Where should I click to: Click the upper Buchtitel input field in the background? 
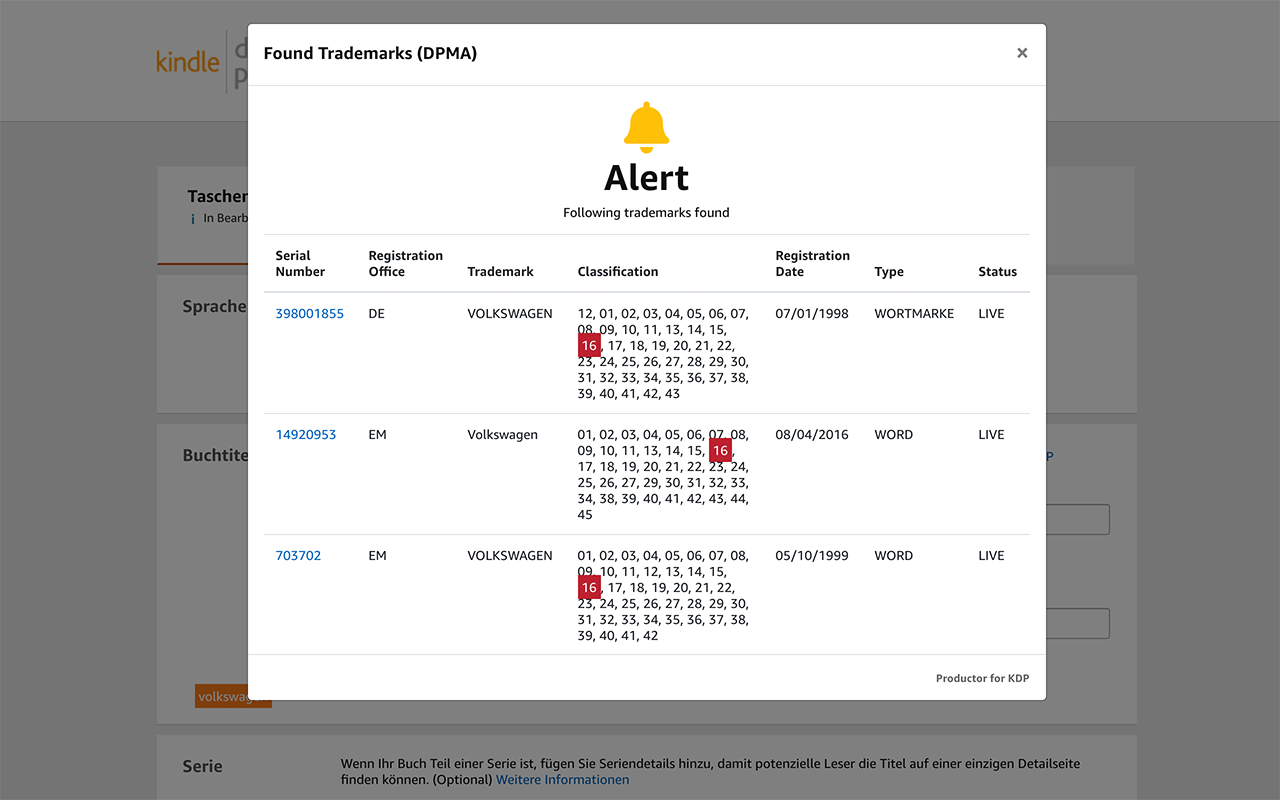click(1078, 519)
